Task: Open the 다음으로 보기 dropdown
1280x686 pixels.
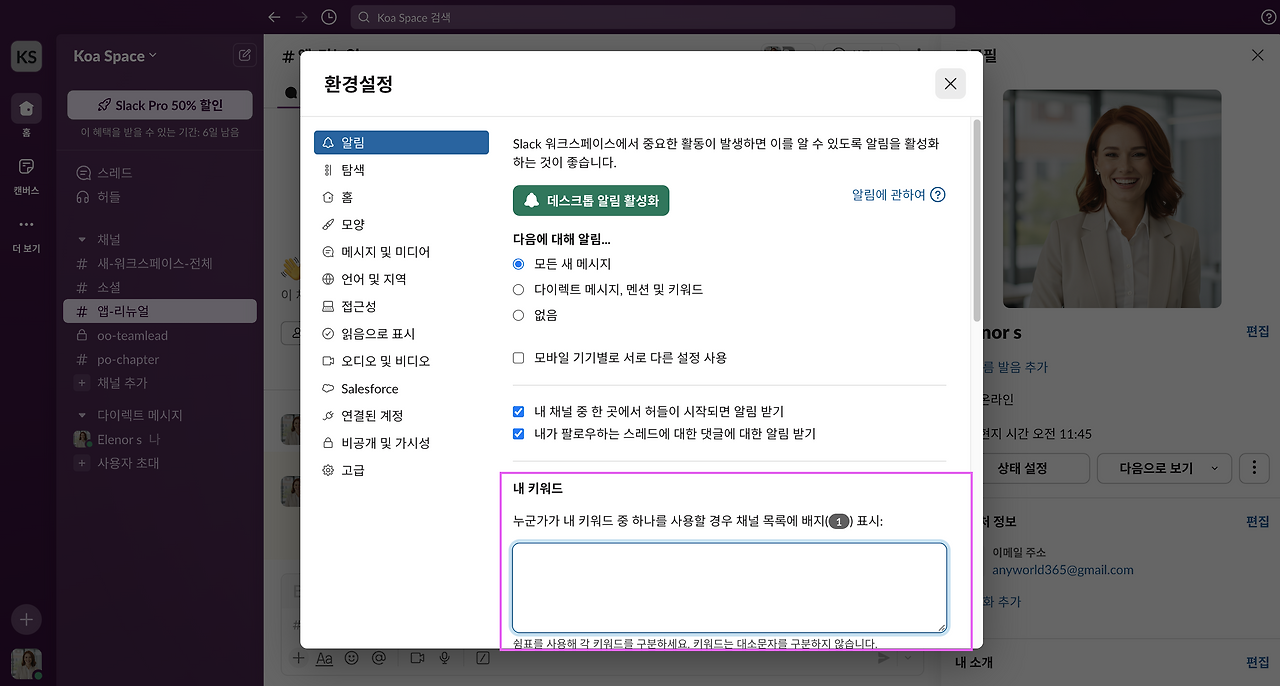Action: (x=1164, y=468)
